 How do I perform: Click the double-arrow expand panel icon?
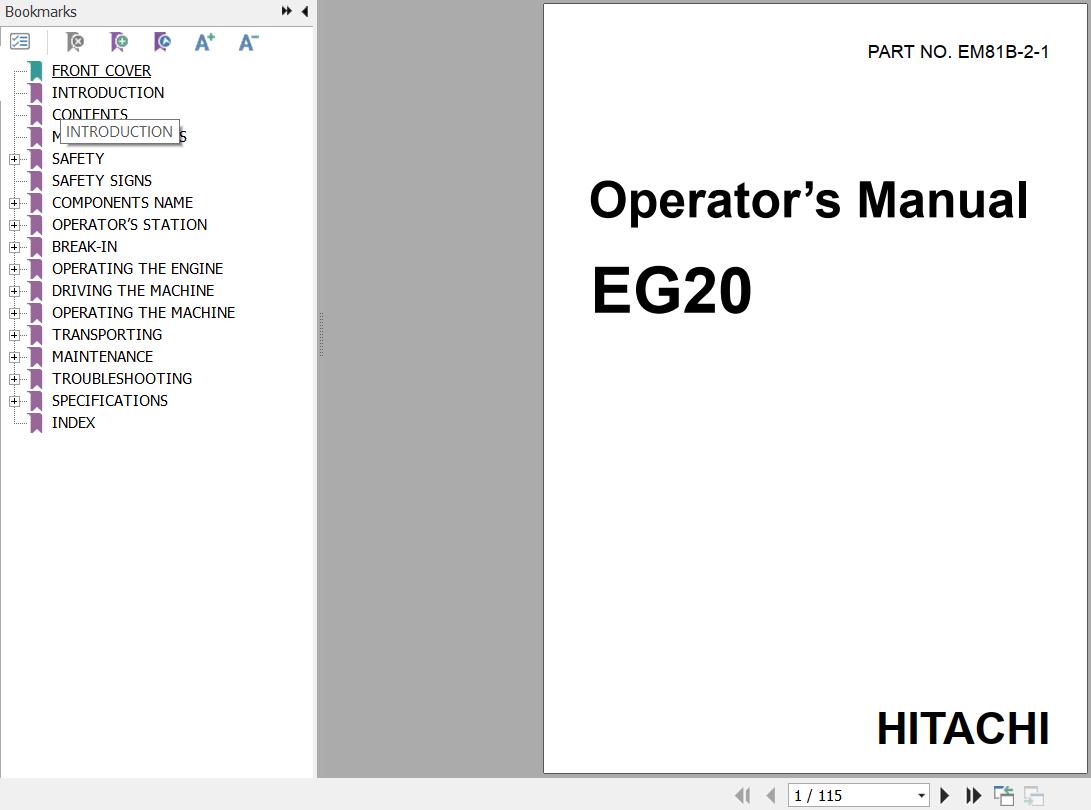(x=287, y=11)
